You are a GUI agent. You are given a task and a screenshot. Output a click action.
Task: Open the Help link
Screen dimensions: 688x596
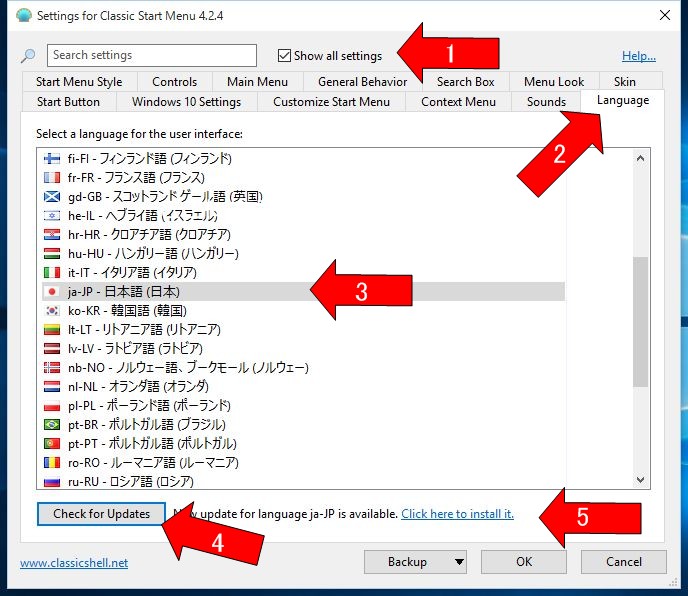(x=639, y=56)
